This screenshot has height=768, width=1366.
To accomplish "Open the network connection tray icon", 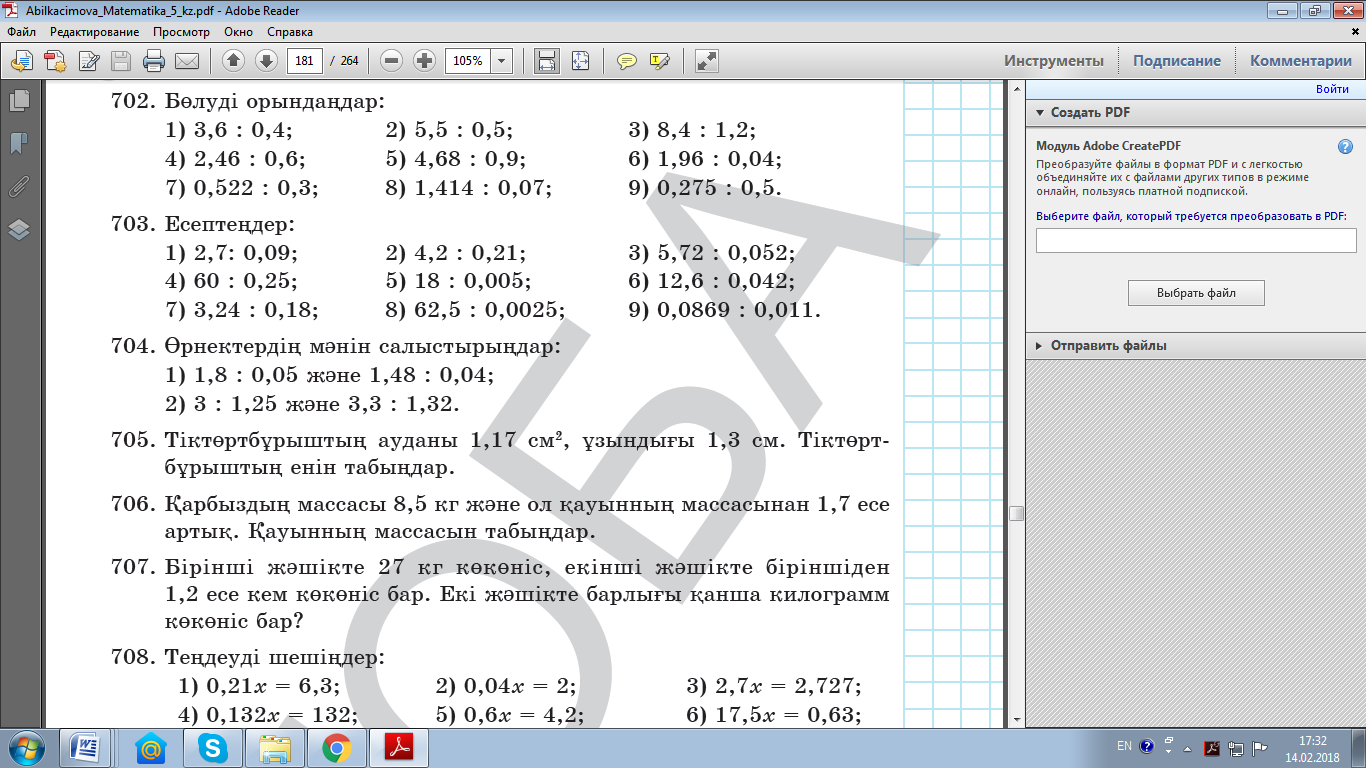I will 1236,748.
